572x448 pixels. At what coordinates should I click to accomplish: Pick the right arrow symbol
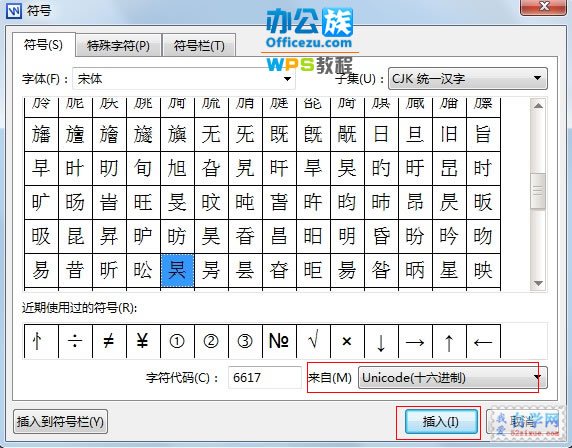coord(415,341)
